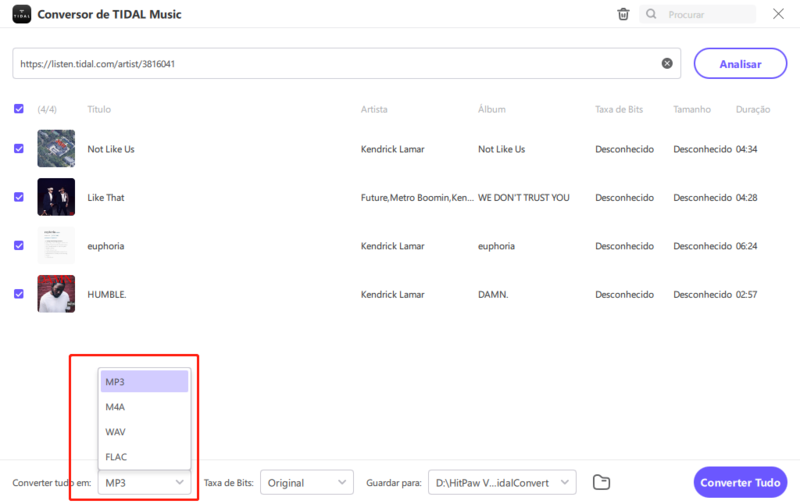Open the Original bitrate dropdown
This screenshot has height=504, width=800.
307,483
